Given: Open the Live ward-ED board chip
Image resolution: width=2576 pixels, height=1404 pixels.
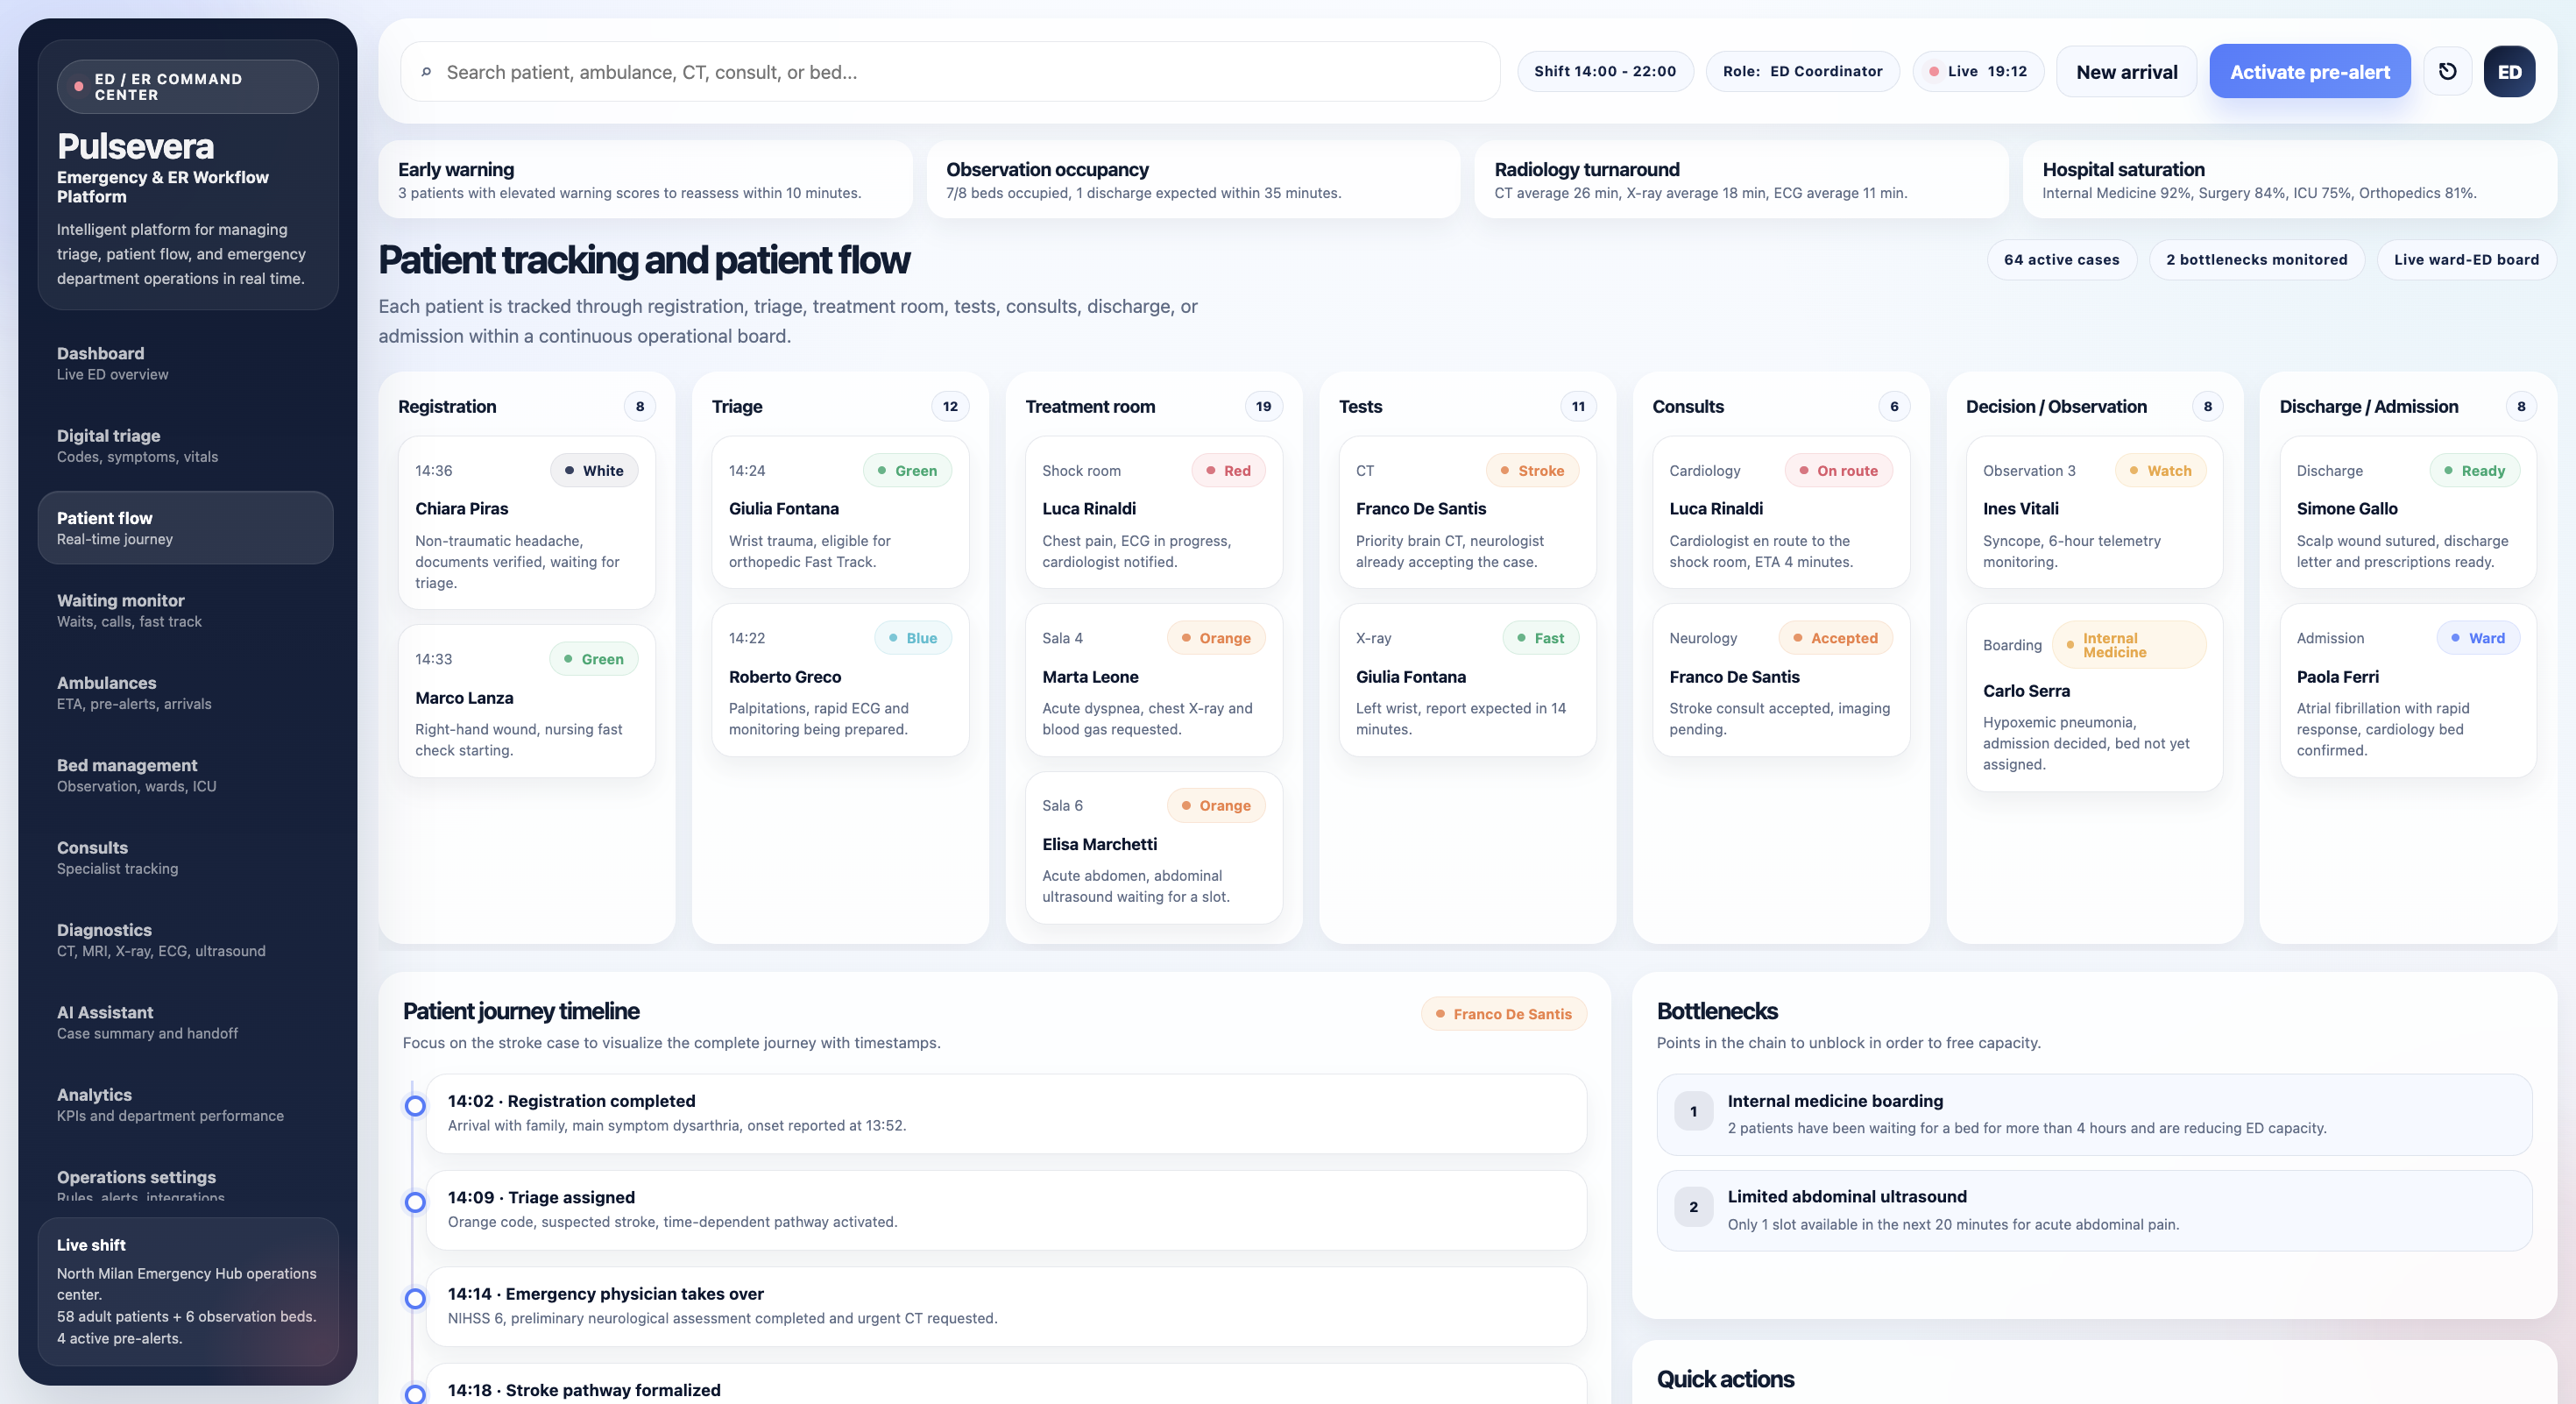Looking at the screenshot, I should click(x=2466, y=260).
